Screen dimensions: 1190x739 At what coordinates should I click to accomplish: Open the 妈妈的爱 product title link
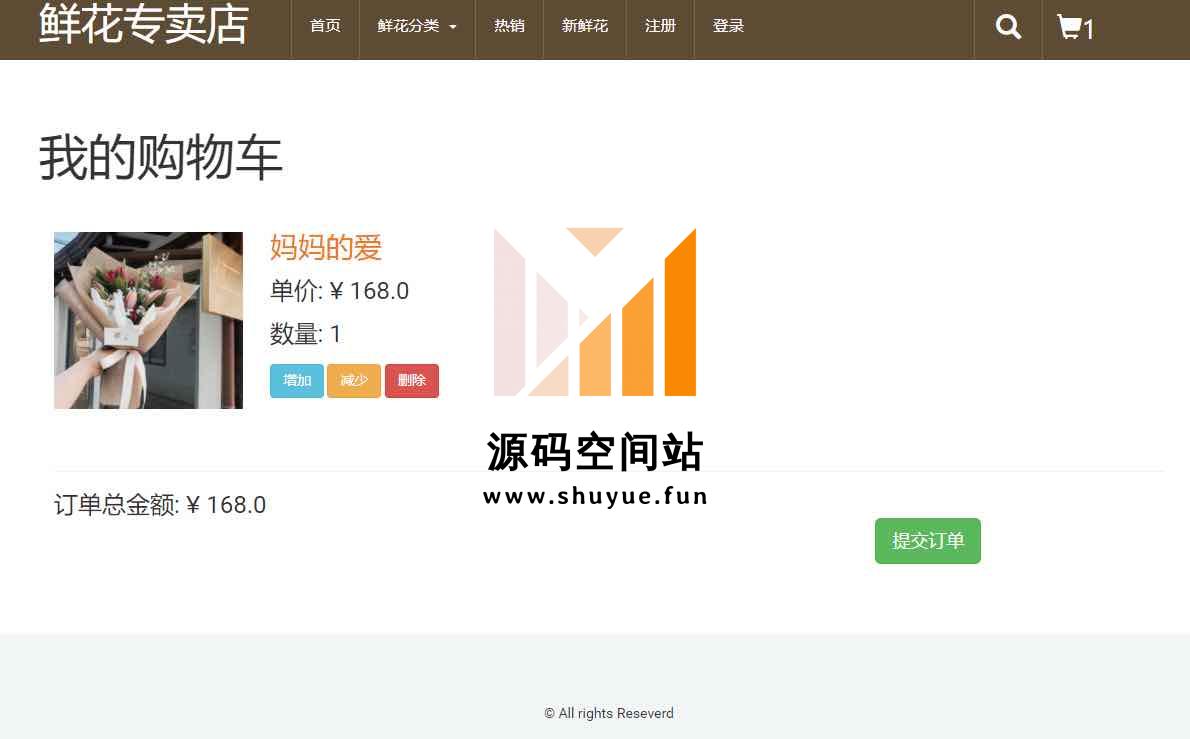pos(326,247)
